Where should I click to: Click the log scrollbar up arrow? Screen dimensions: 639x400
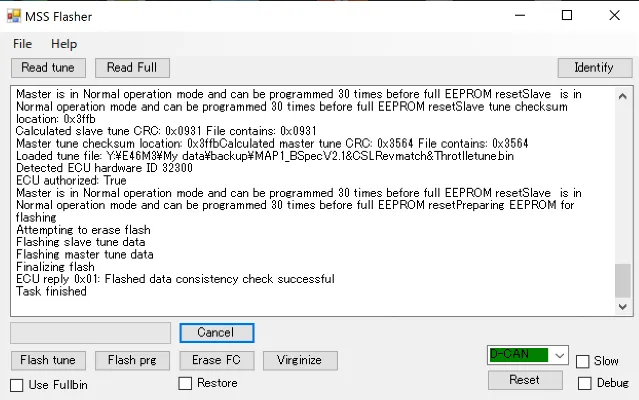pos(622,96)
